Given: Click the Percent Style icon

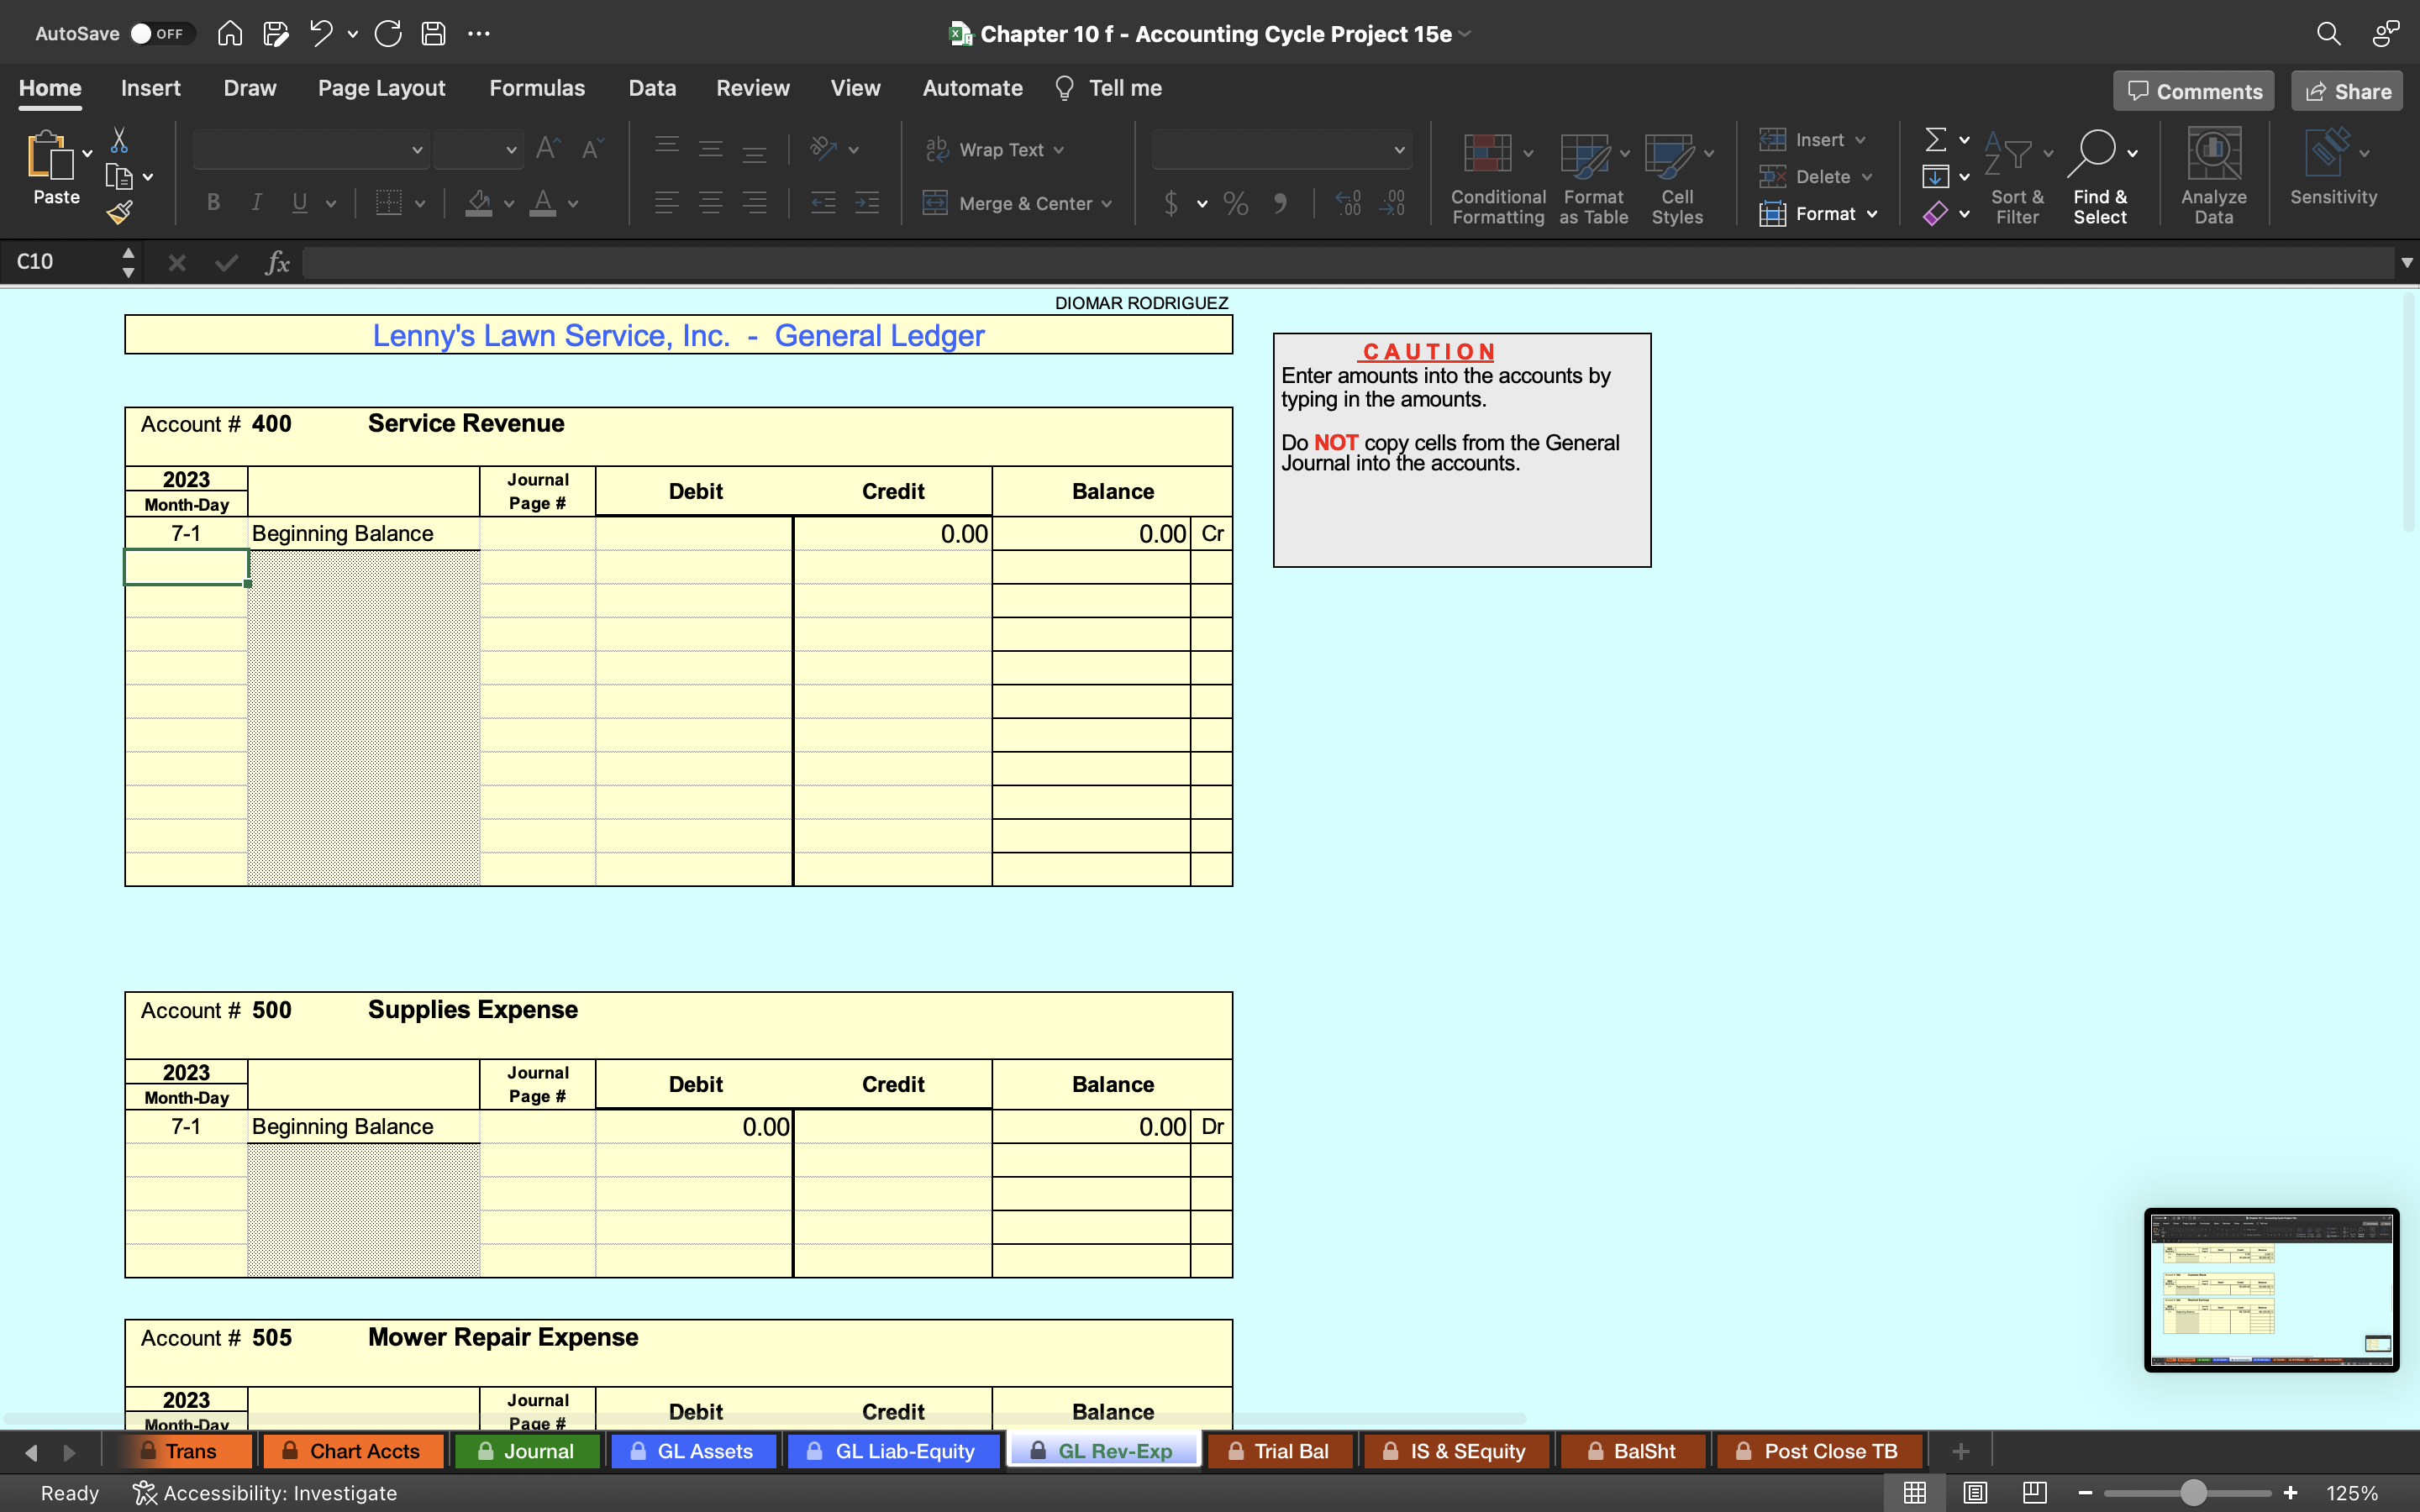Looking at the screenshot, I should (1236, 204).
